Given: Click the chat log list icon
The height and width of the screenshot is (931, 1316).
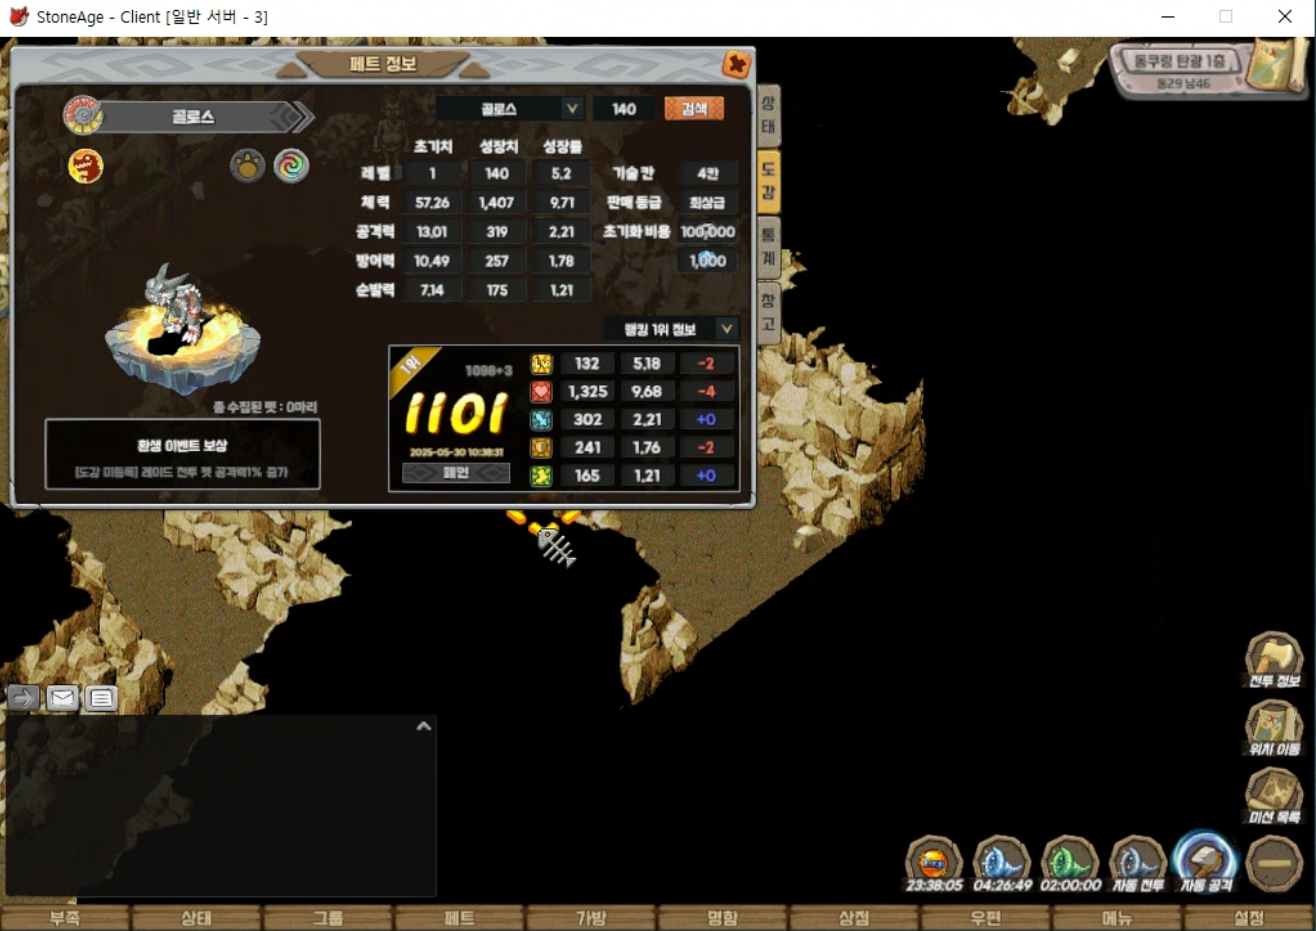Looking at the screenshot, I should pos(101,698).
